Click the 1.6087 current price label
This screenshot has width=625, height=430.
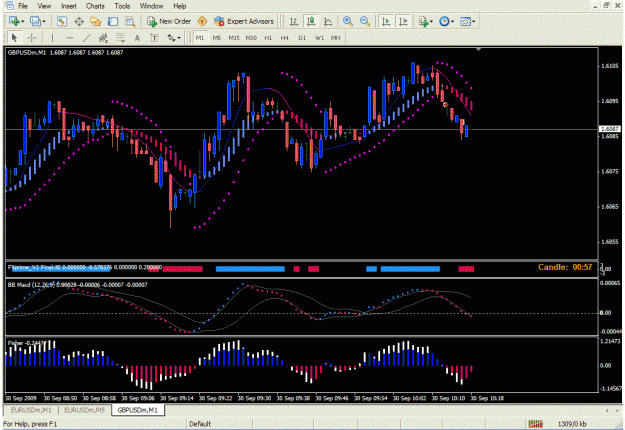610,129
